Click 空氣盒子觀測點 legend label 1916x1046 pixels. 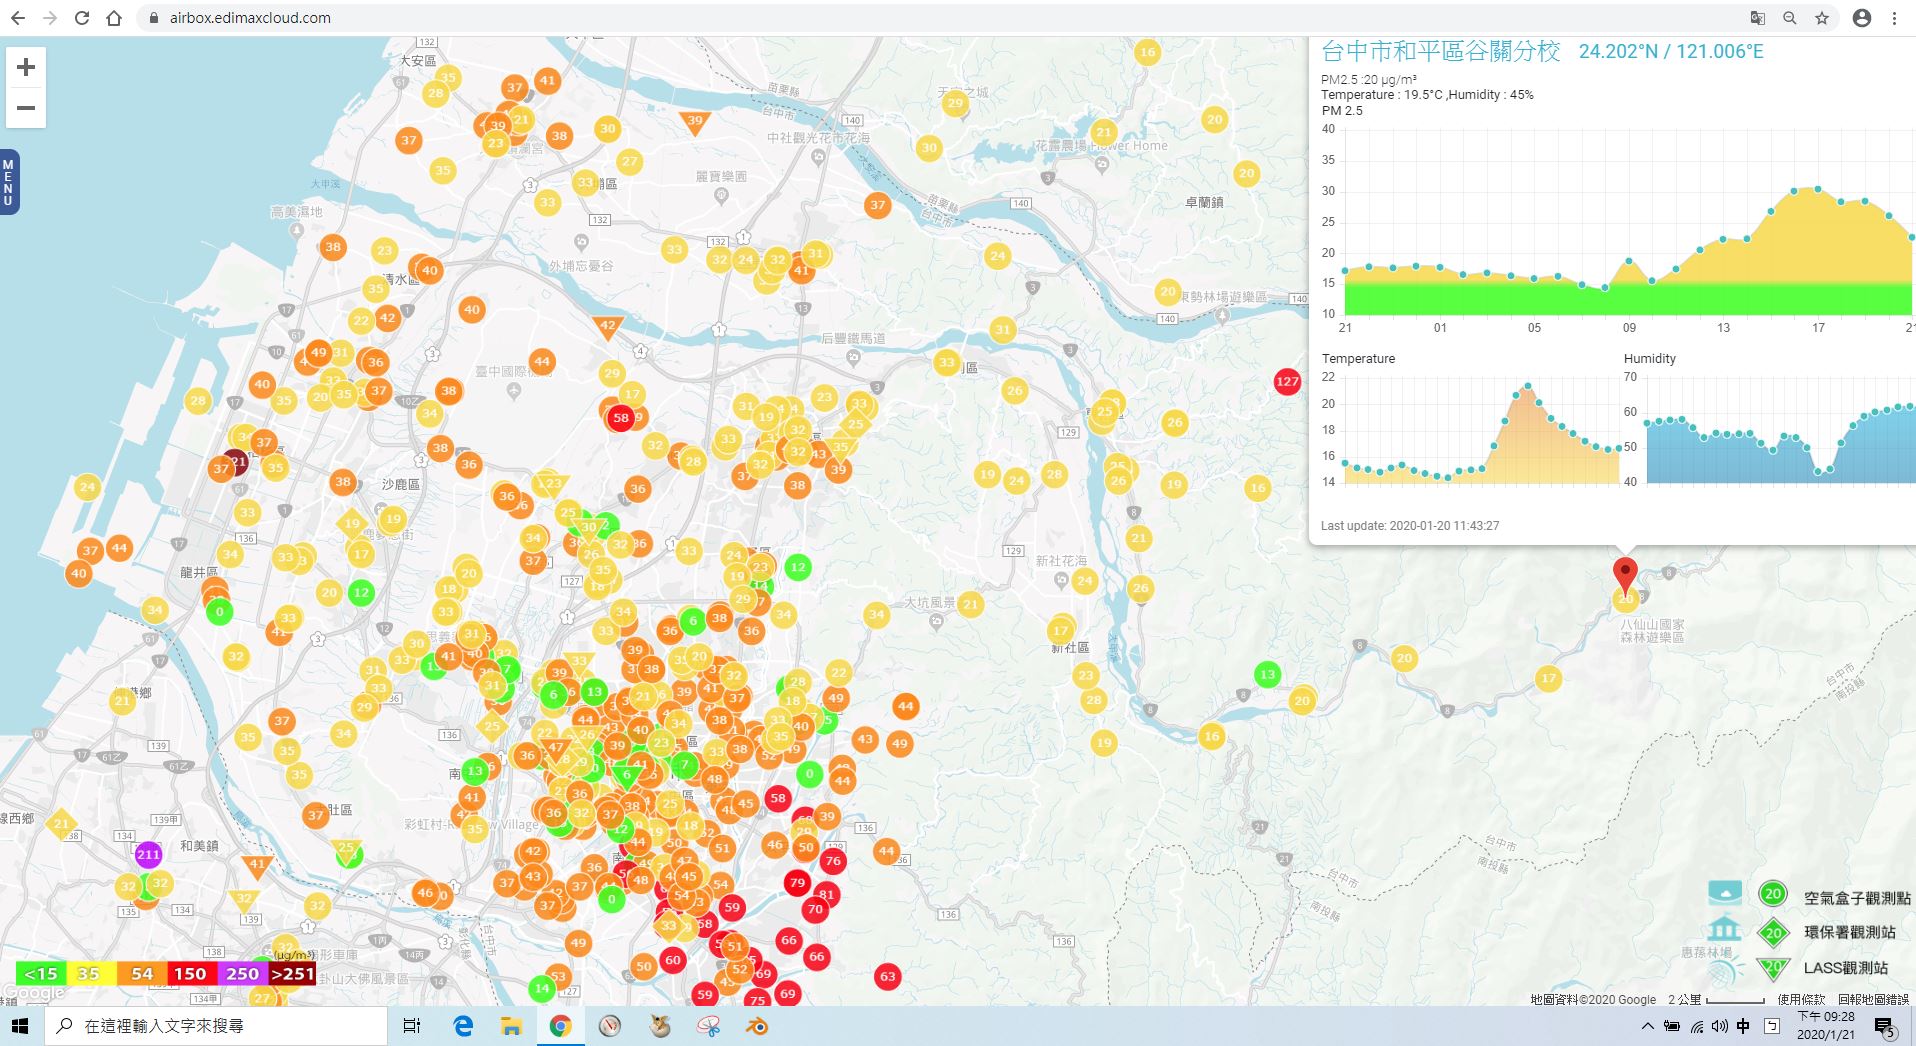1857,898
